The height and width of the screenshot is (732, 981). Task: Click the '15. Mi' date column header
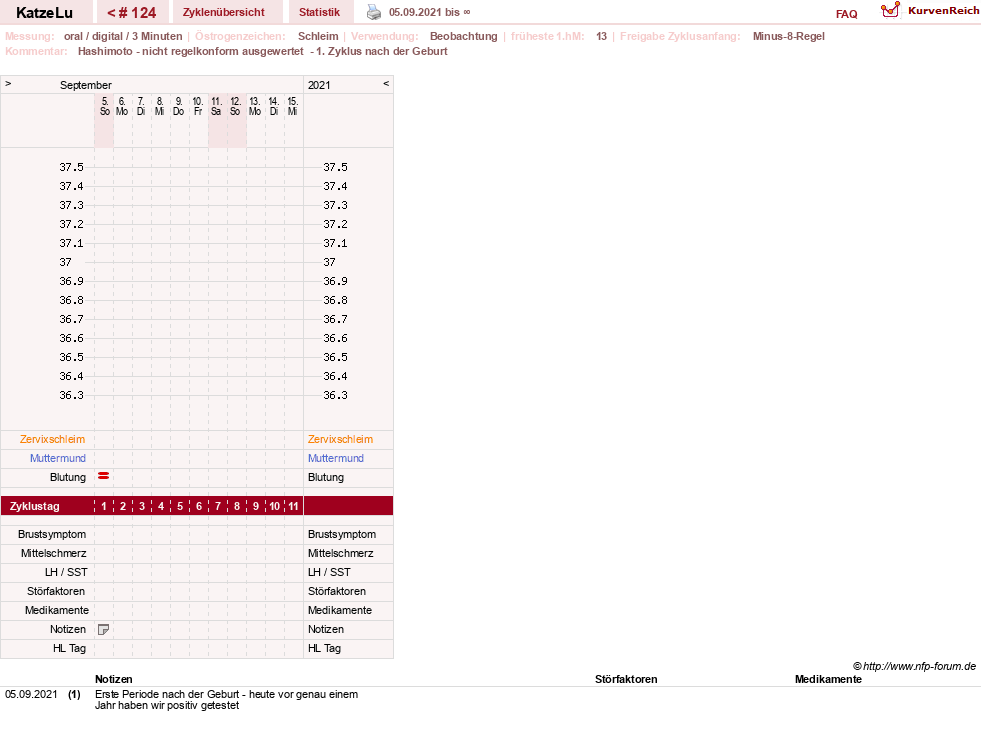292,106
